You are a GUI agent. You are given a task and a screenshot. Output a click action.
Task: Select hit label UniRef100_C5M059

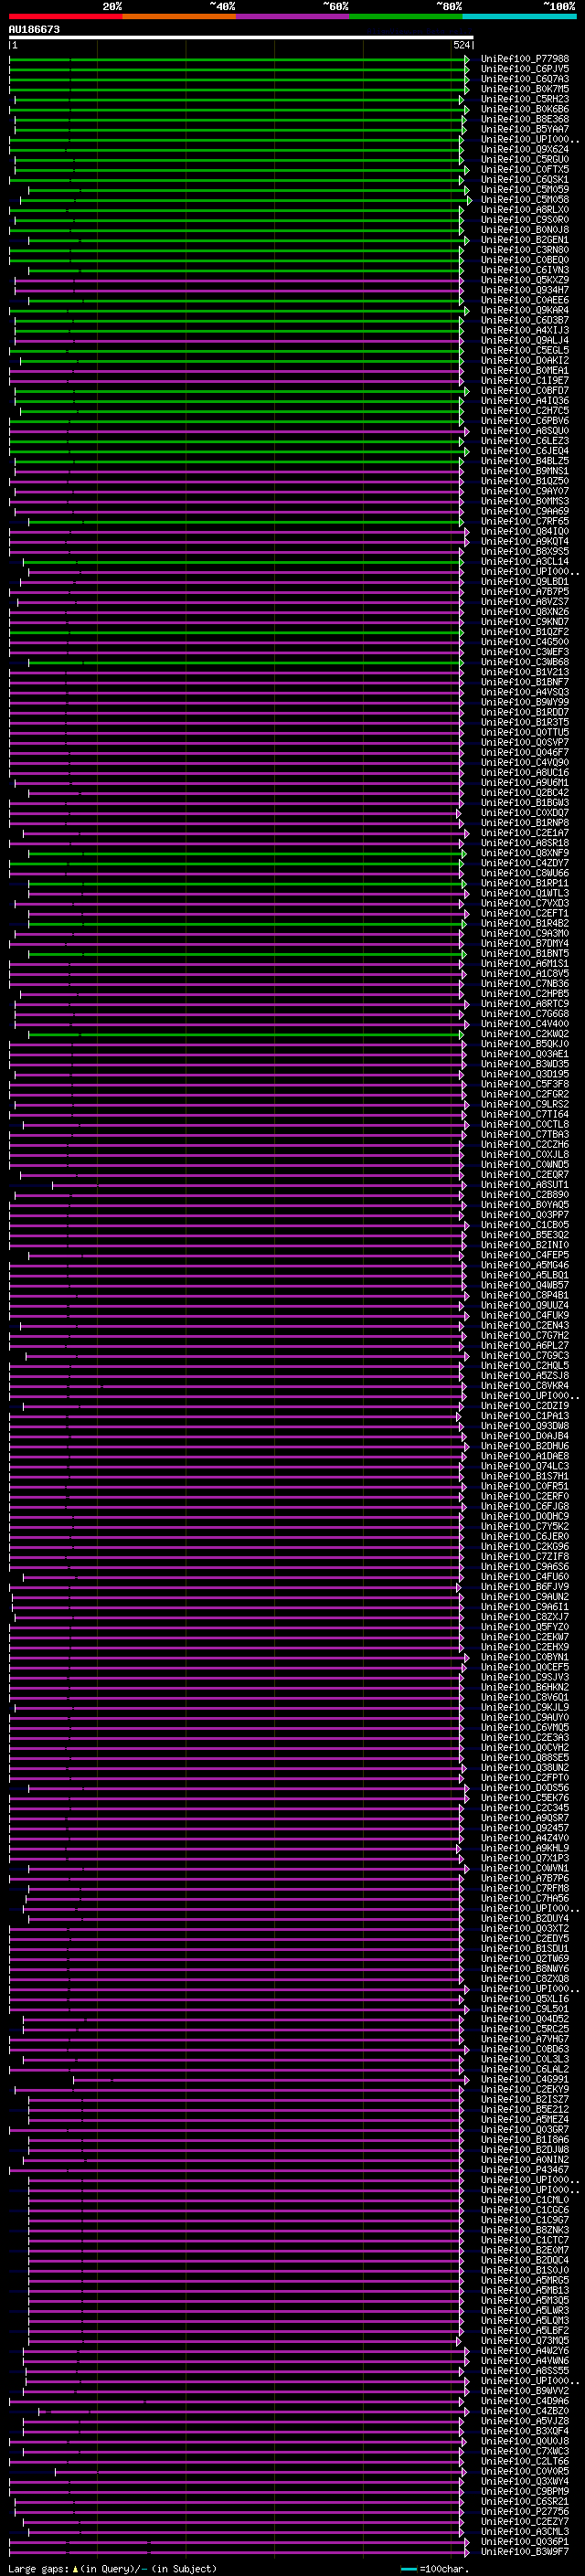(524, 189)
